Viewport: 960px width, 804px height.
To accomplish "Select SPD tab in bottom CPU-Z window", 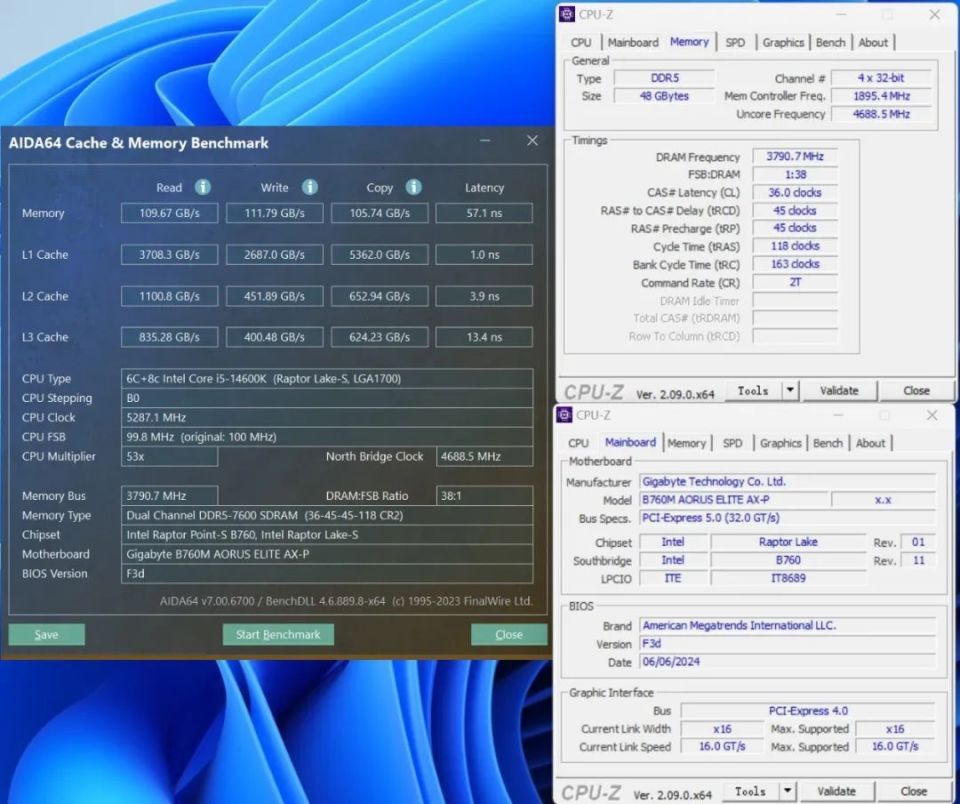I will point(733,443).
